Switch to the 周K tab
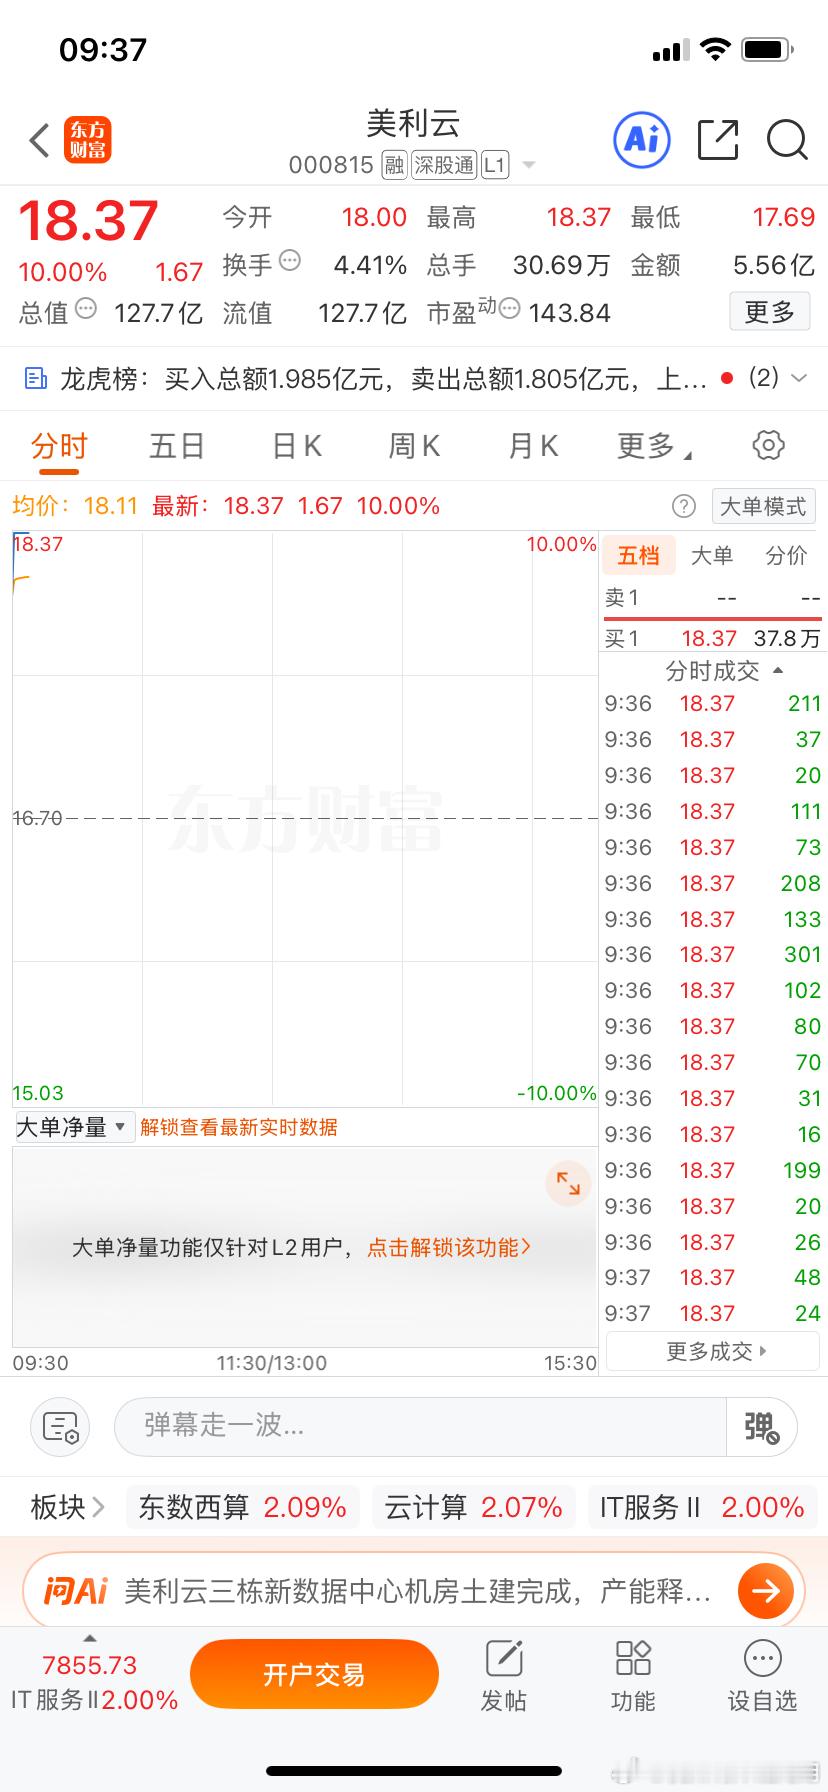The image size is (828, 1792). [x=414, y=446]
